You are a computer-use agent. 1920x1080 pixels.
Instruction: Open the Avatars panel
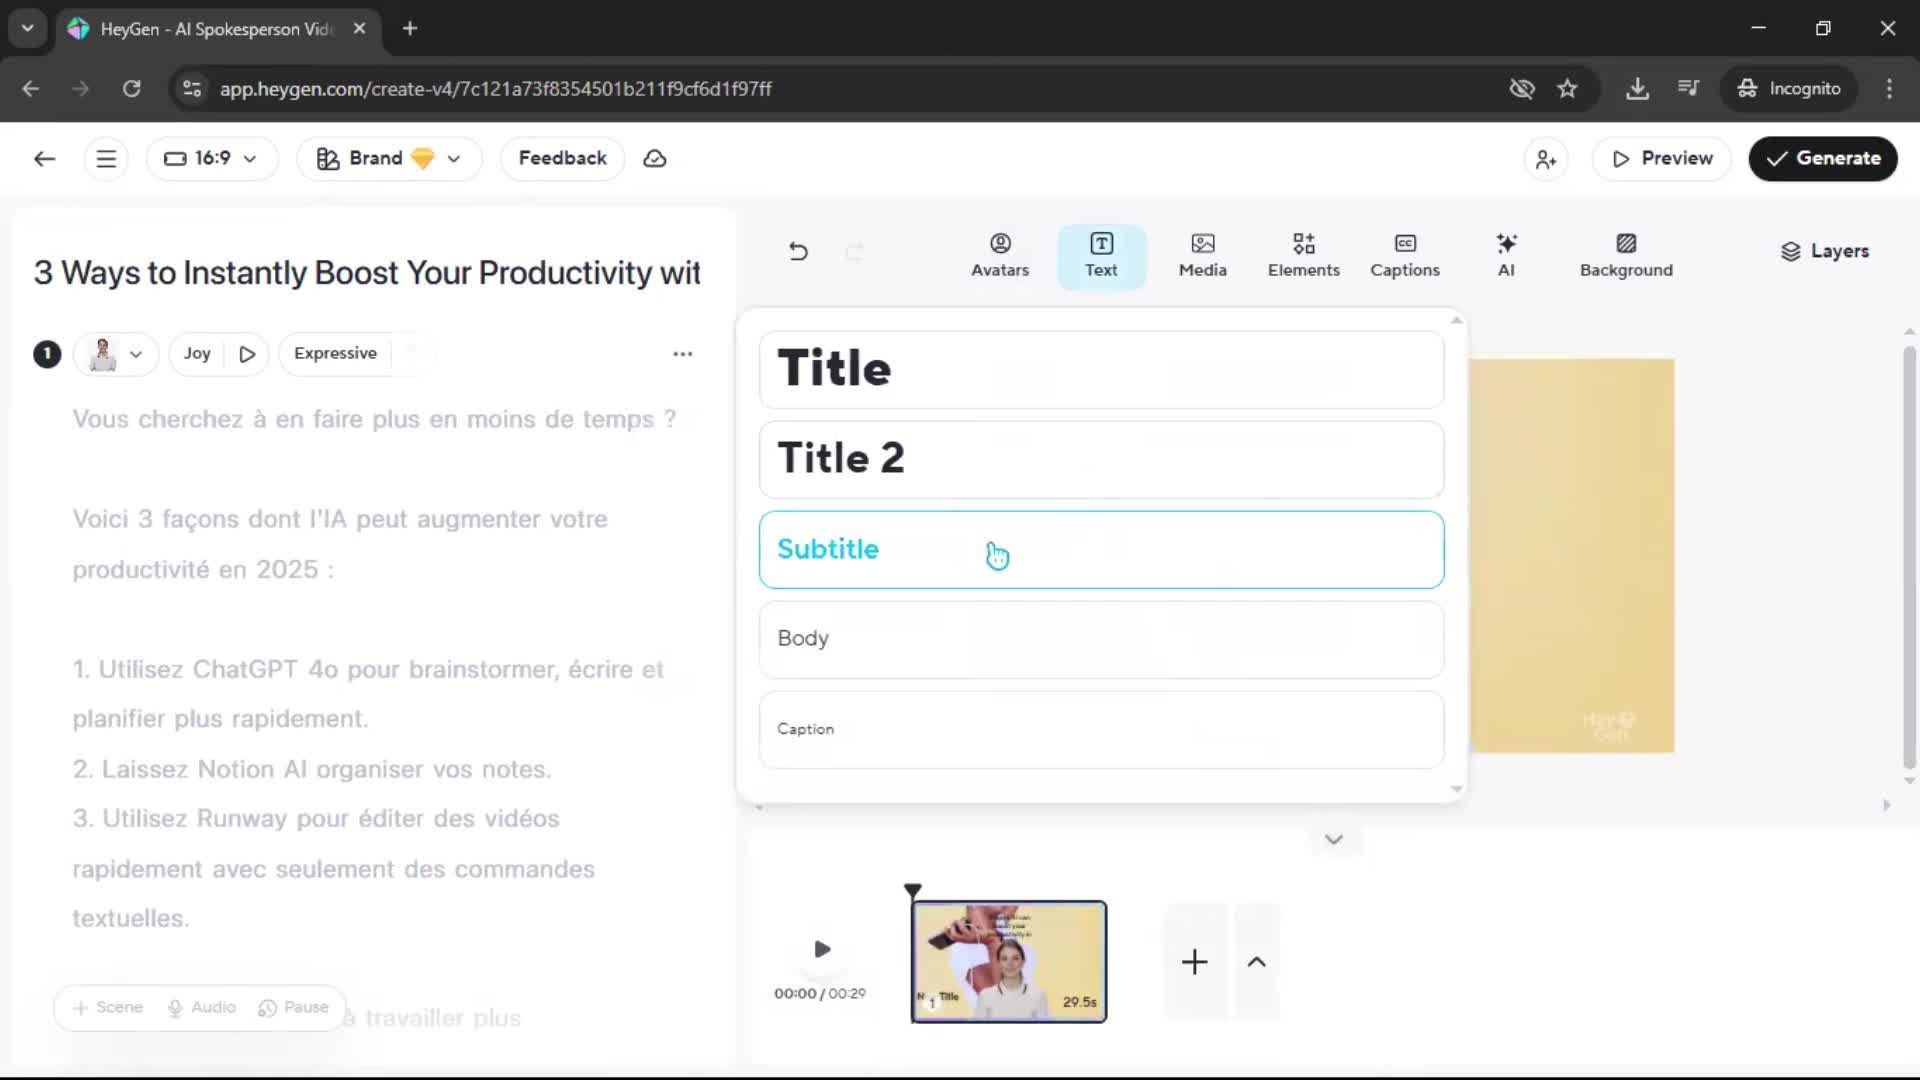pos(999,256)
